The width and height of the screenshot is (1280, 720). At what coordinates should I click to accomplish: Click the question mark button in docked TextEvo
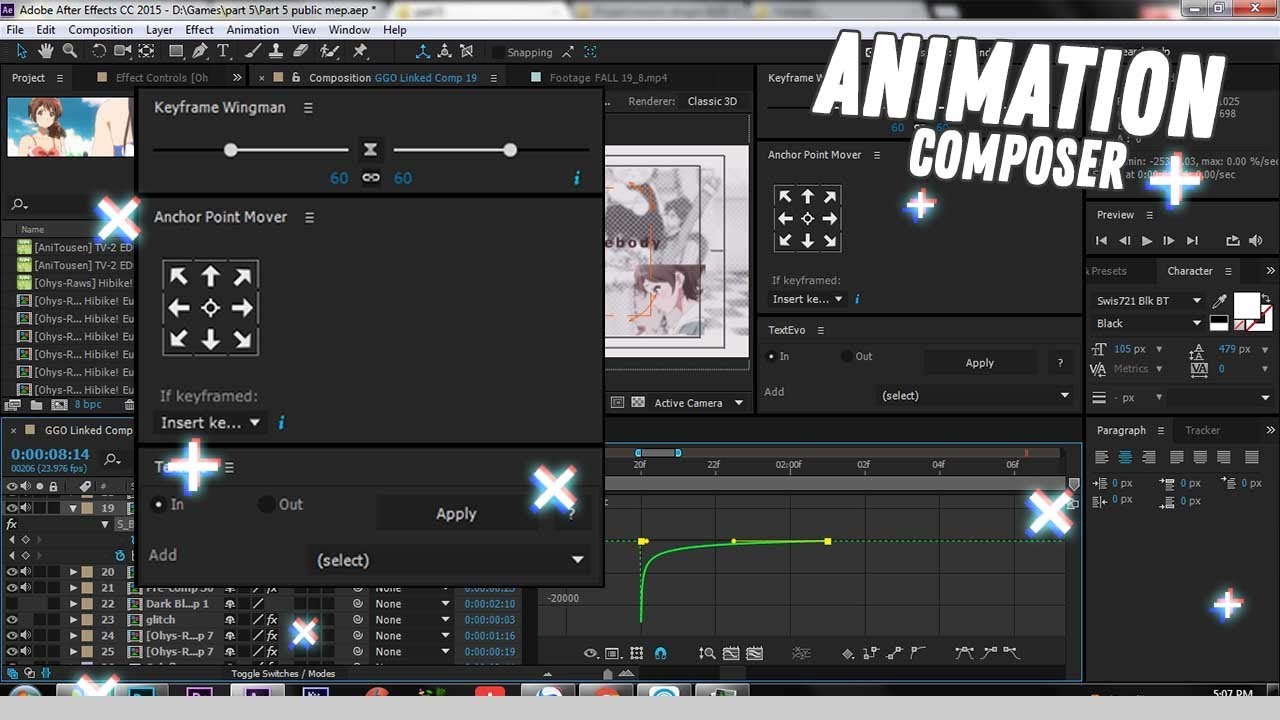click(1060, 363)
